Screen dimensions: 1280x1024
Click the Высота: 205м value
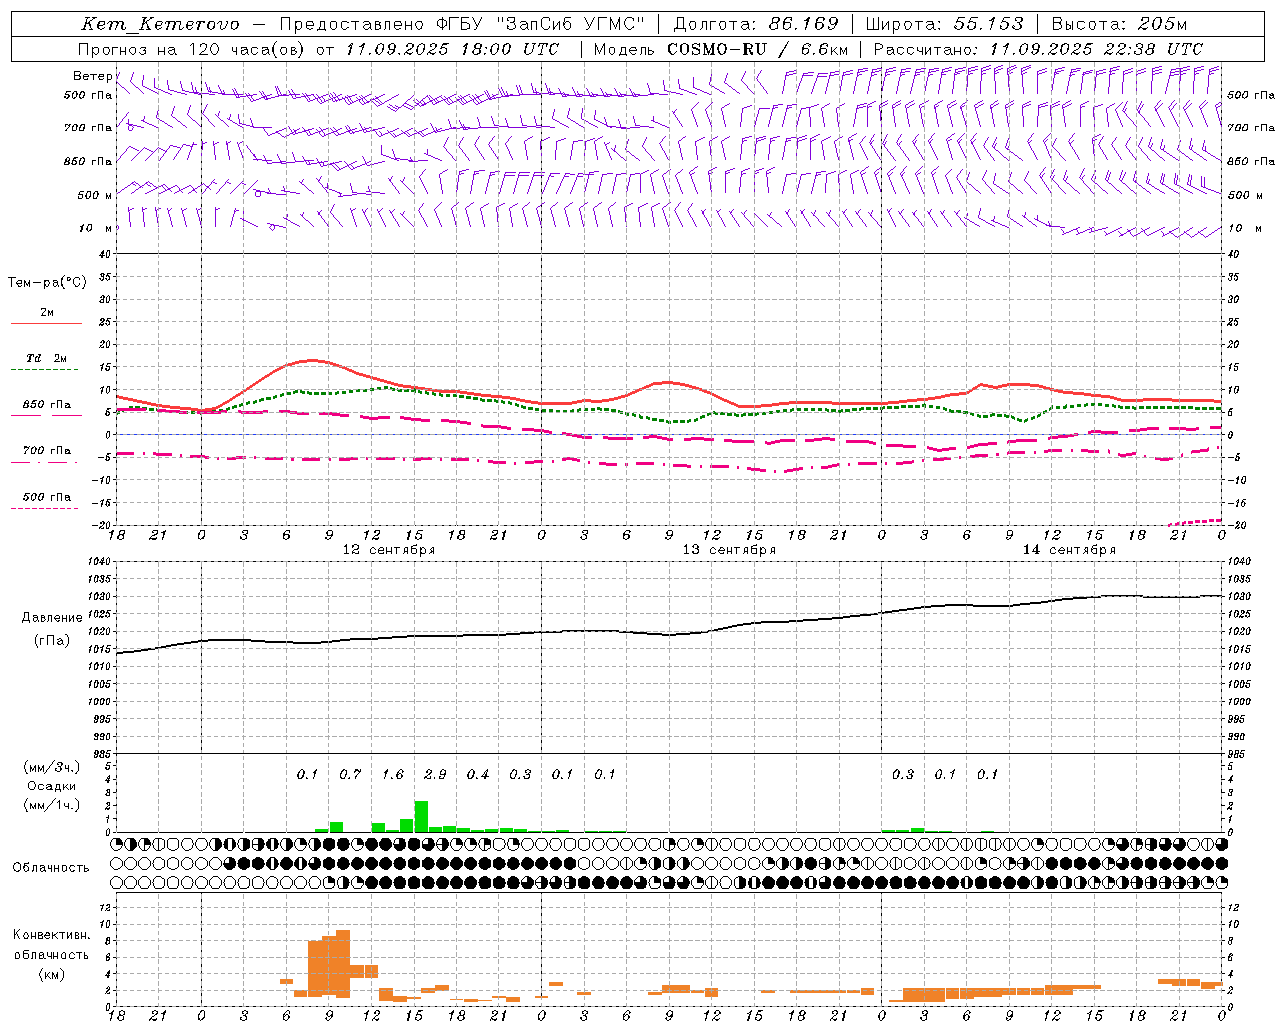(x=1119, y=24)
